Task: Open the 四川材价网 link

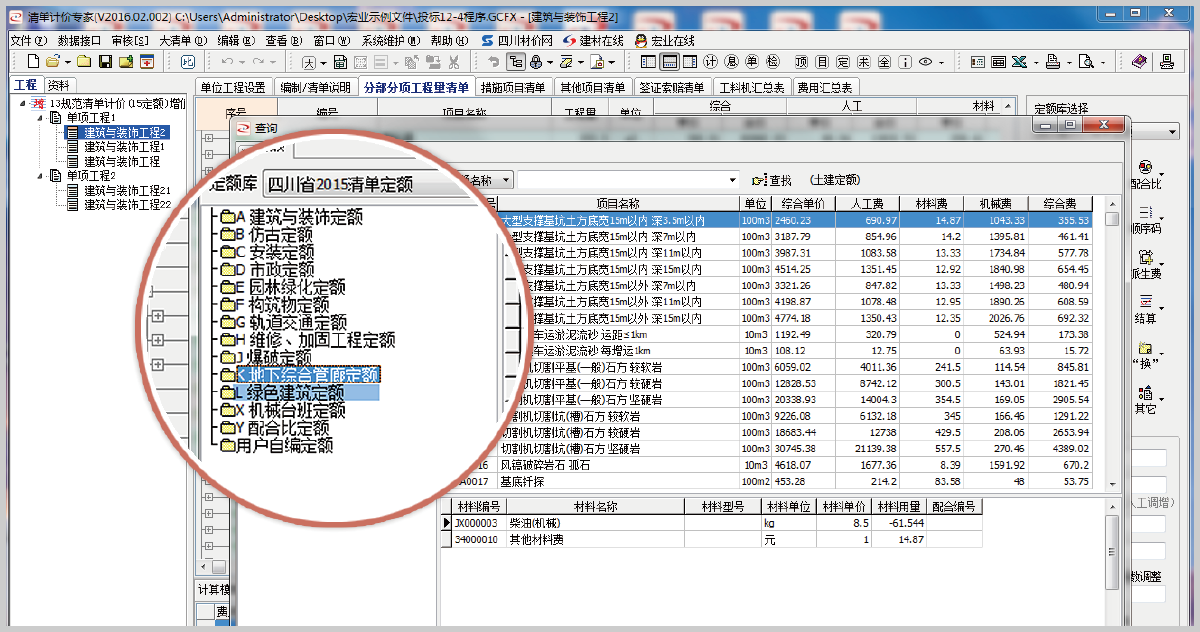Action: point(518,41)
